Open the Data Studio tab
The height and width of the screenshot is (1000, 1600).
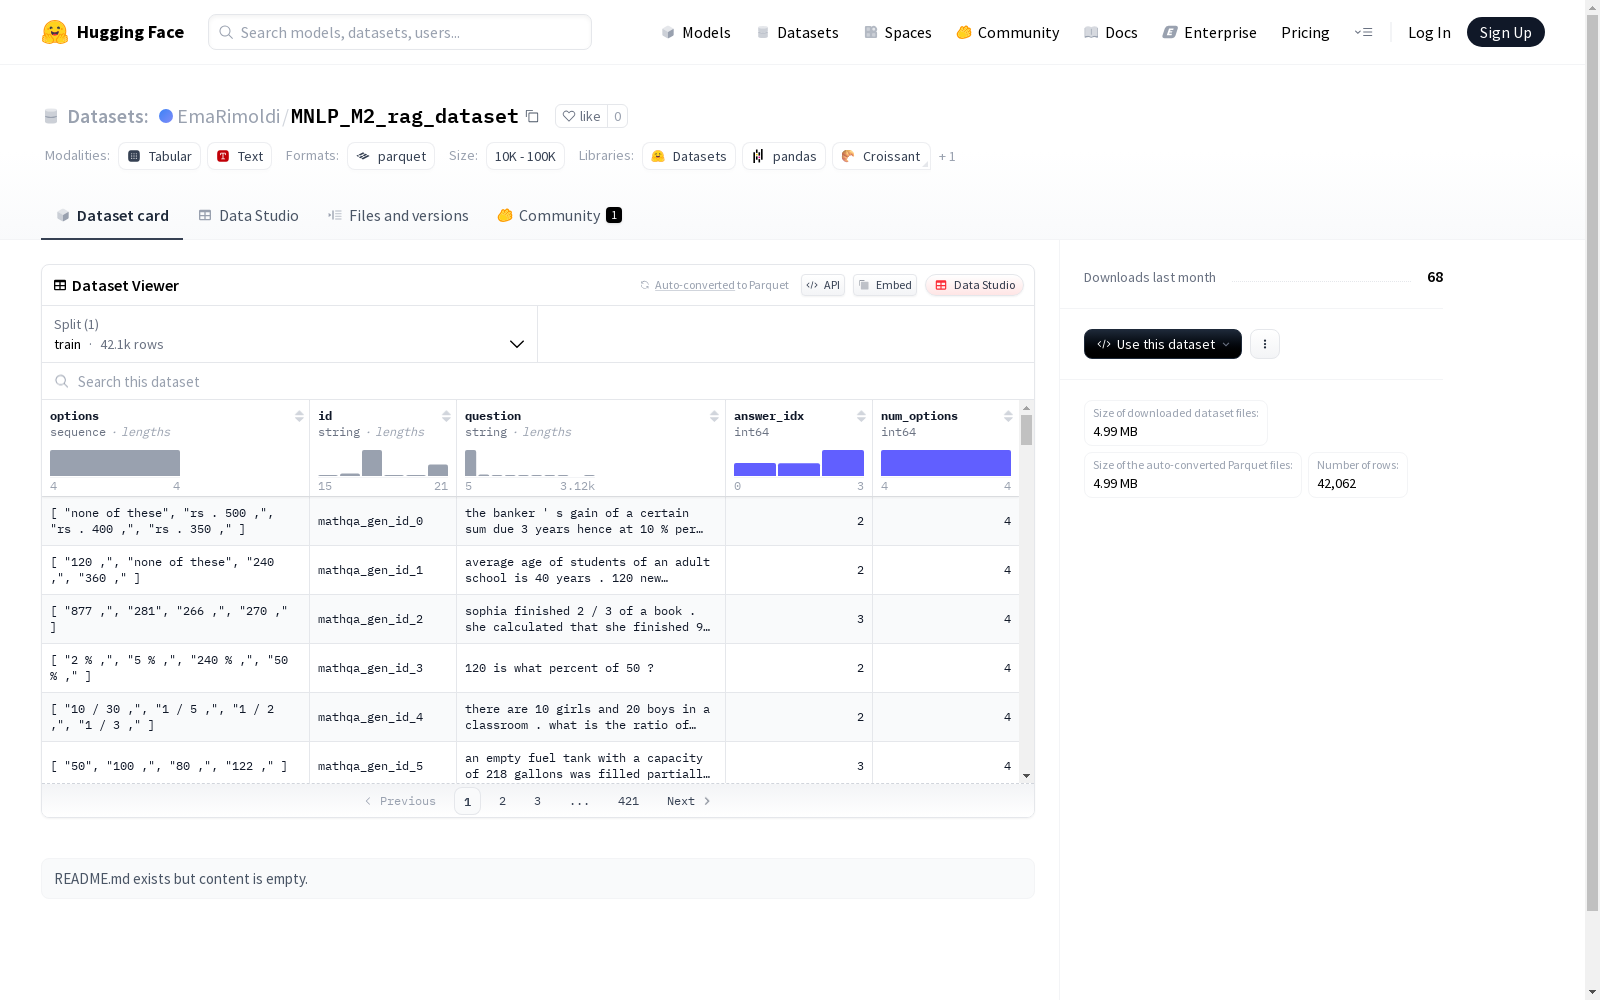point(248,216)
